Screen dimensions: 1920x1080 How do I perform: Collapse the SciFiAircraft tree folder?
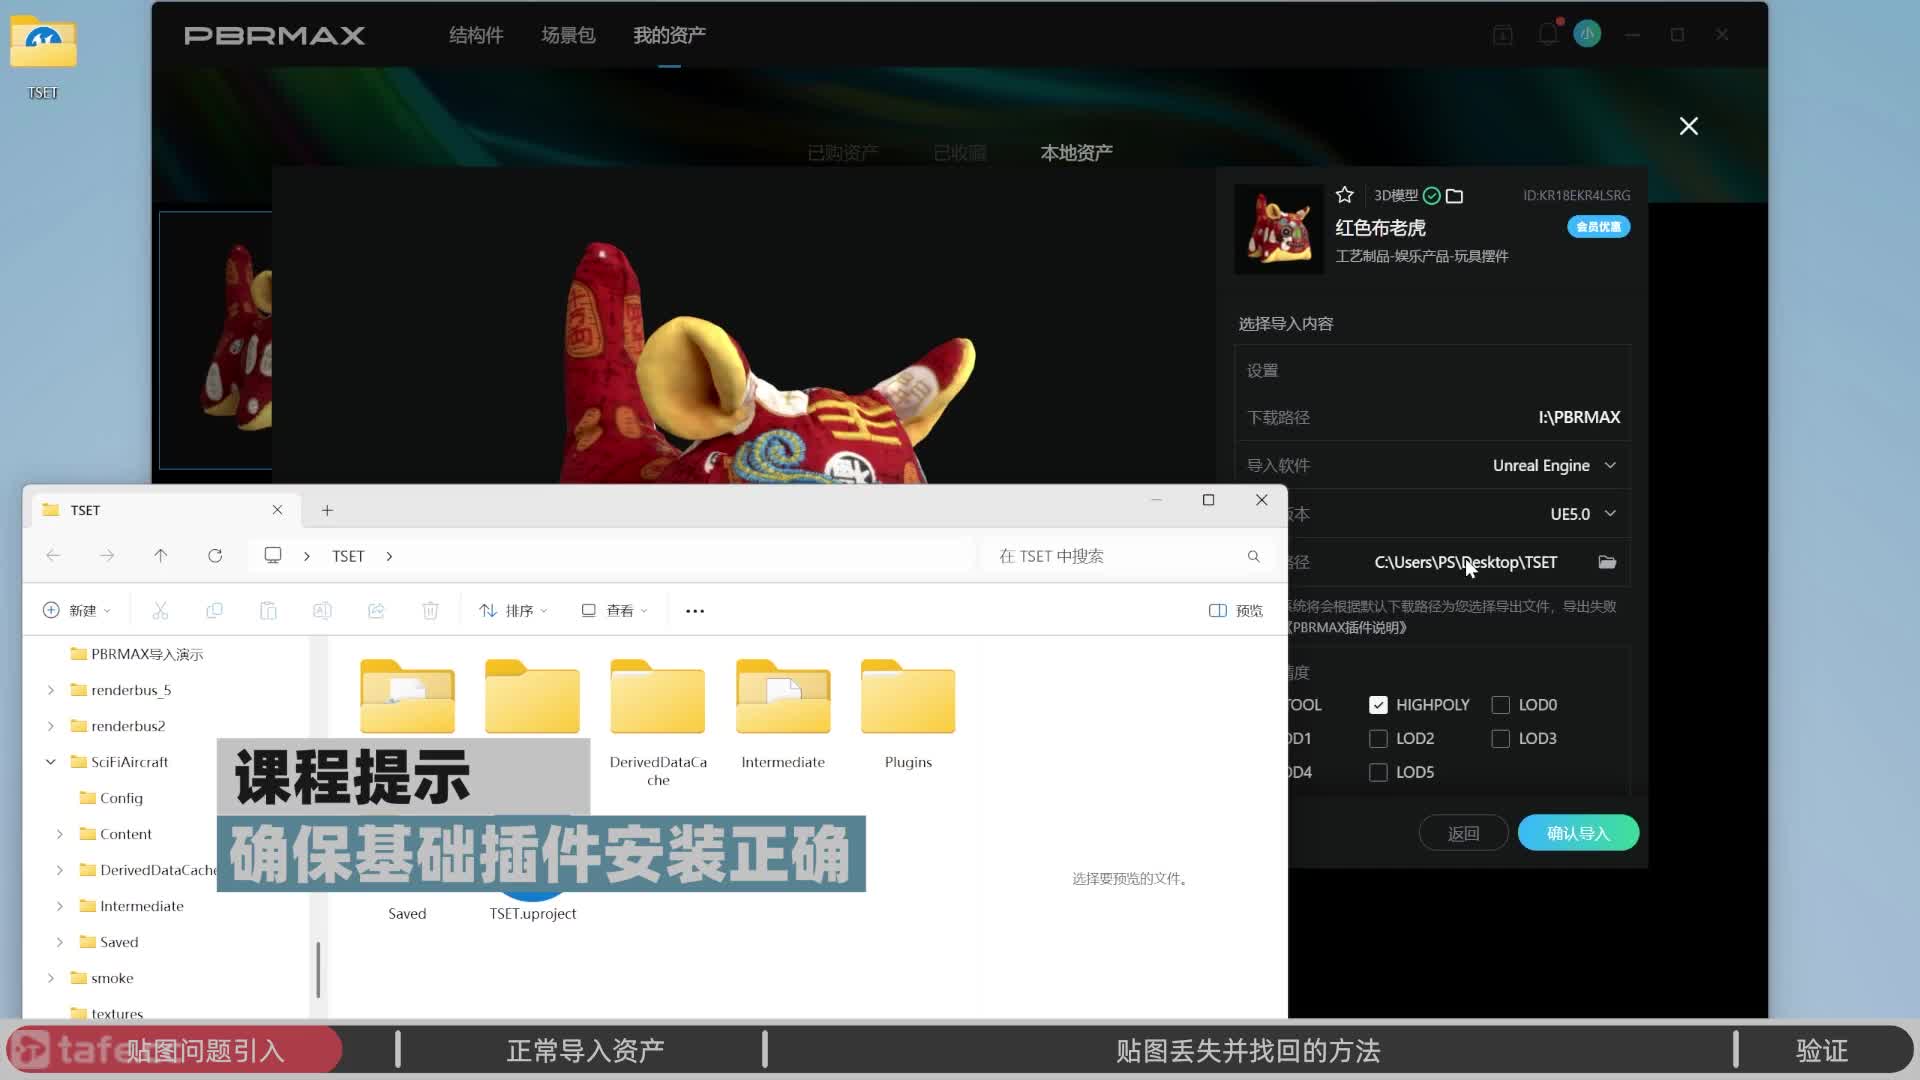(51, 762)
